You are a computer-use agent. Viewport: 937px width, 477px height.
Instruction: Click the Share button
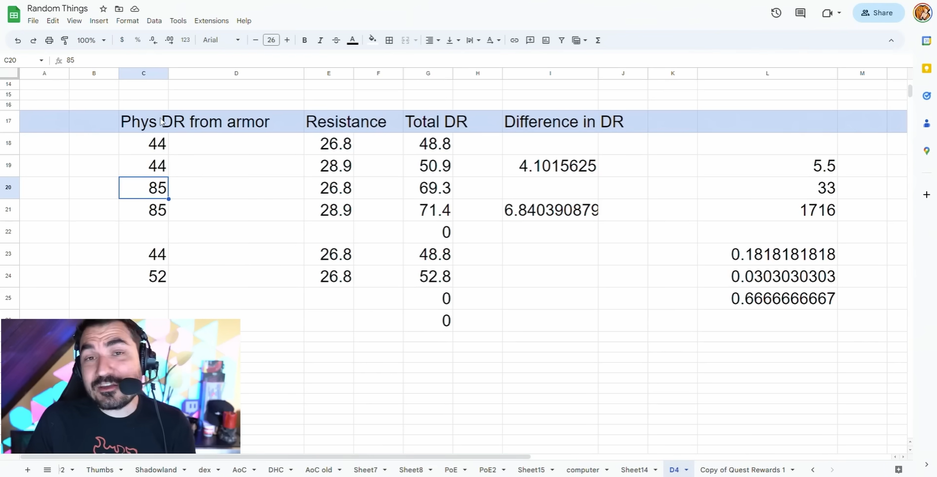tap(878, 13)
